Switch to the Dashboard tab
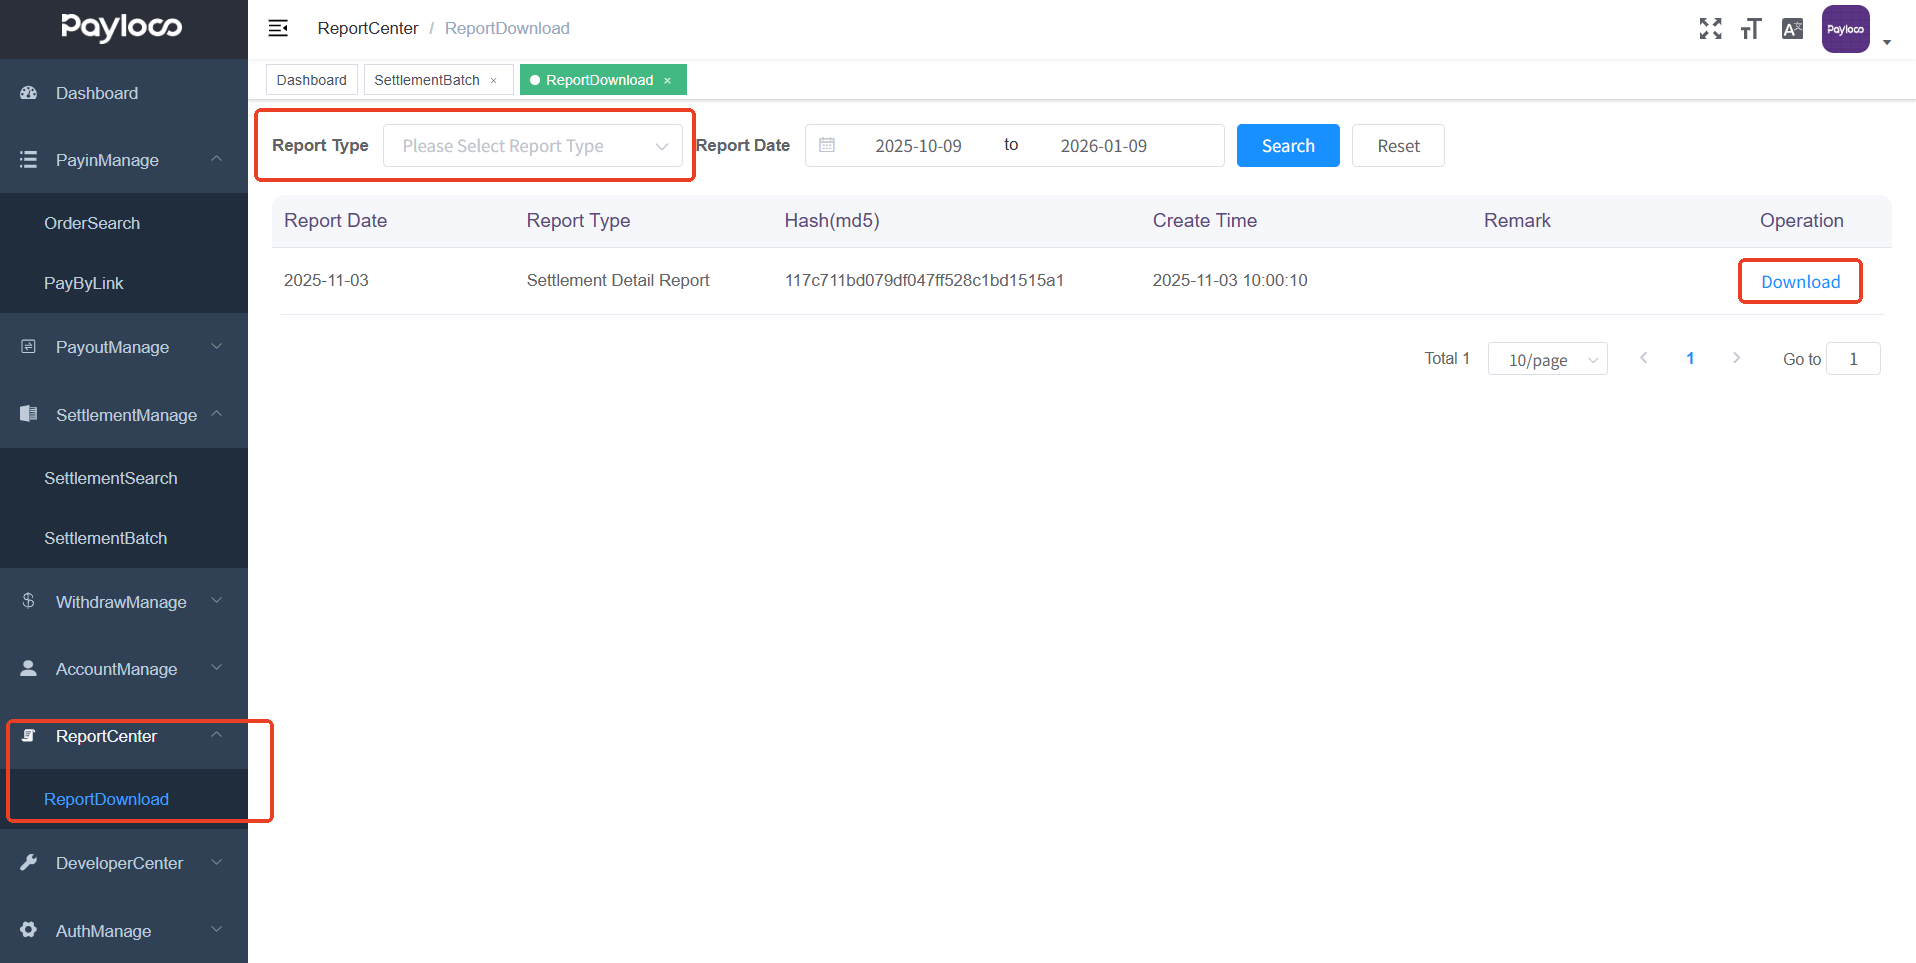Viewport: 1916px width, 963px height. pos(311,79)
